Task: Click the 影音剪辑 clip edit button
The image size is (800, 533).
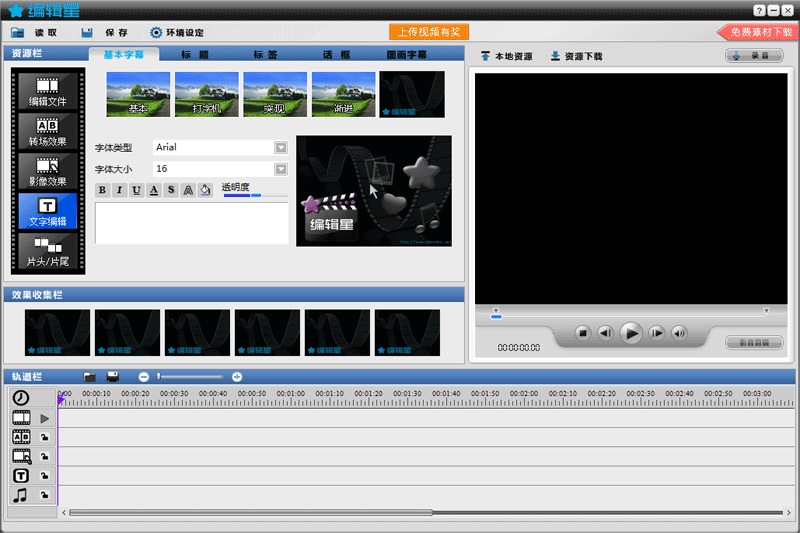Action: pyautogui.click(x=754, y=343)
